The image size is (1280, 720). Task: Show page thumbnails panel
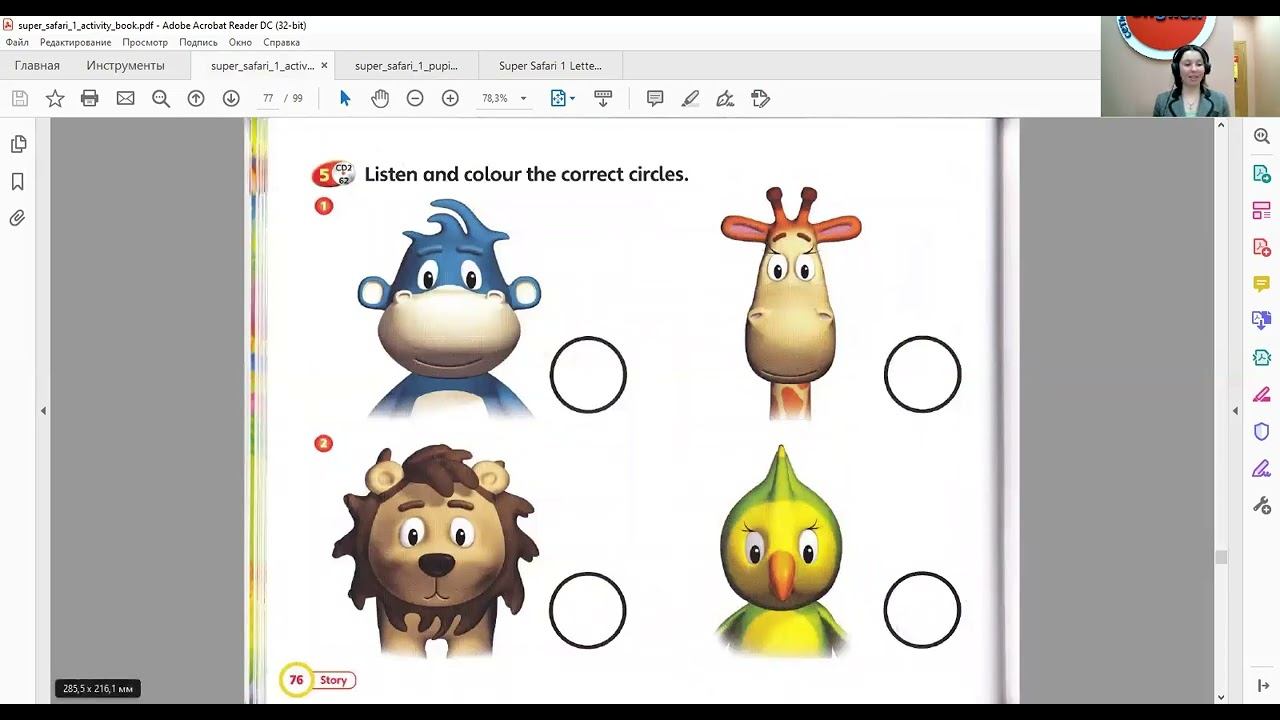(x=18, y=144)
